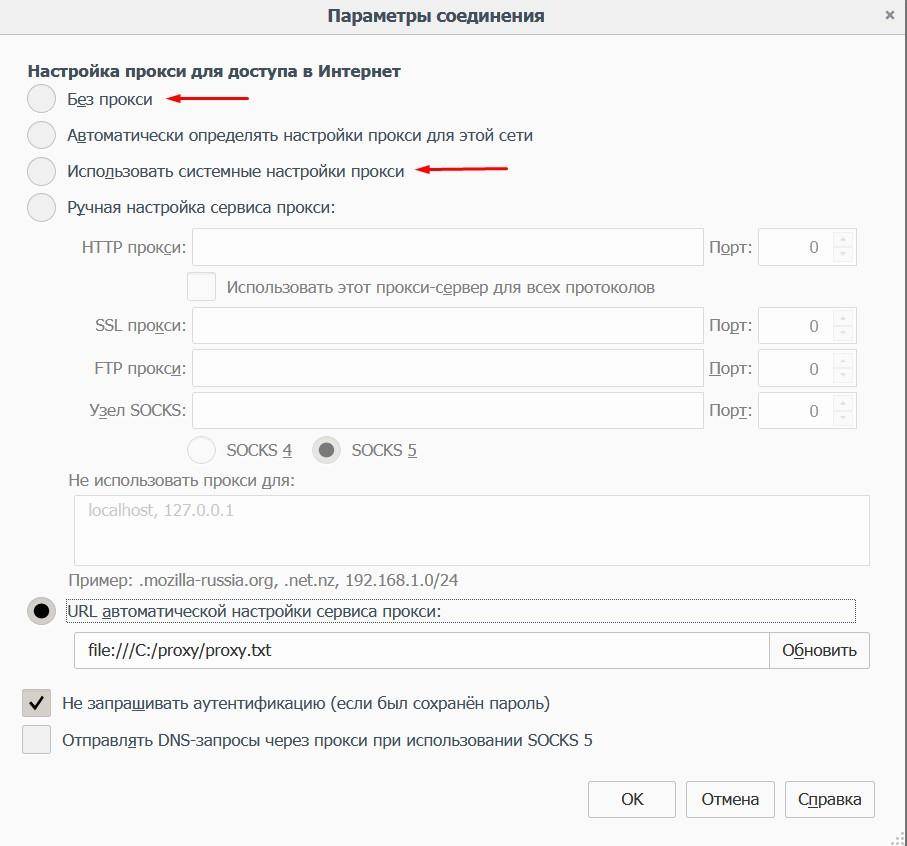Uncheck "Не запрашивать аутентификацию" checkbox
Image resolution: width=907 pixels, height=846 pixels.
pos(37,703)
